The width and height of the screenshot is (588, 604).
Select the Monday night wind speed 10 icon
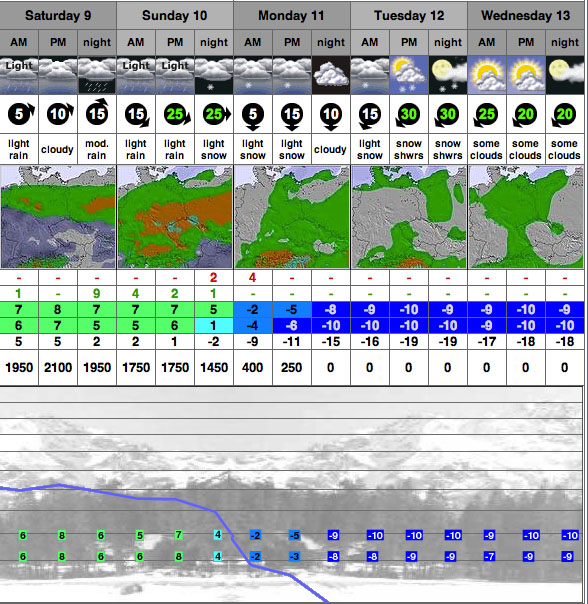tap(331, 117)
